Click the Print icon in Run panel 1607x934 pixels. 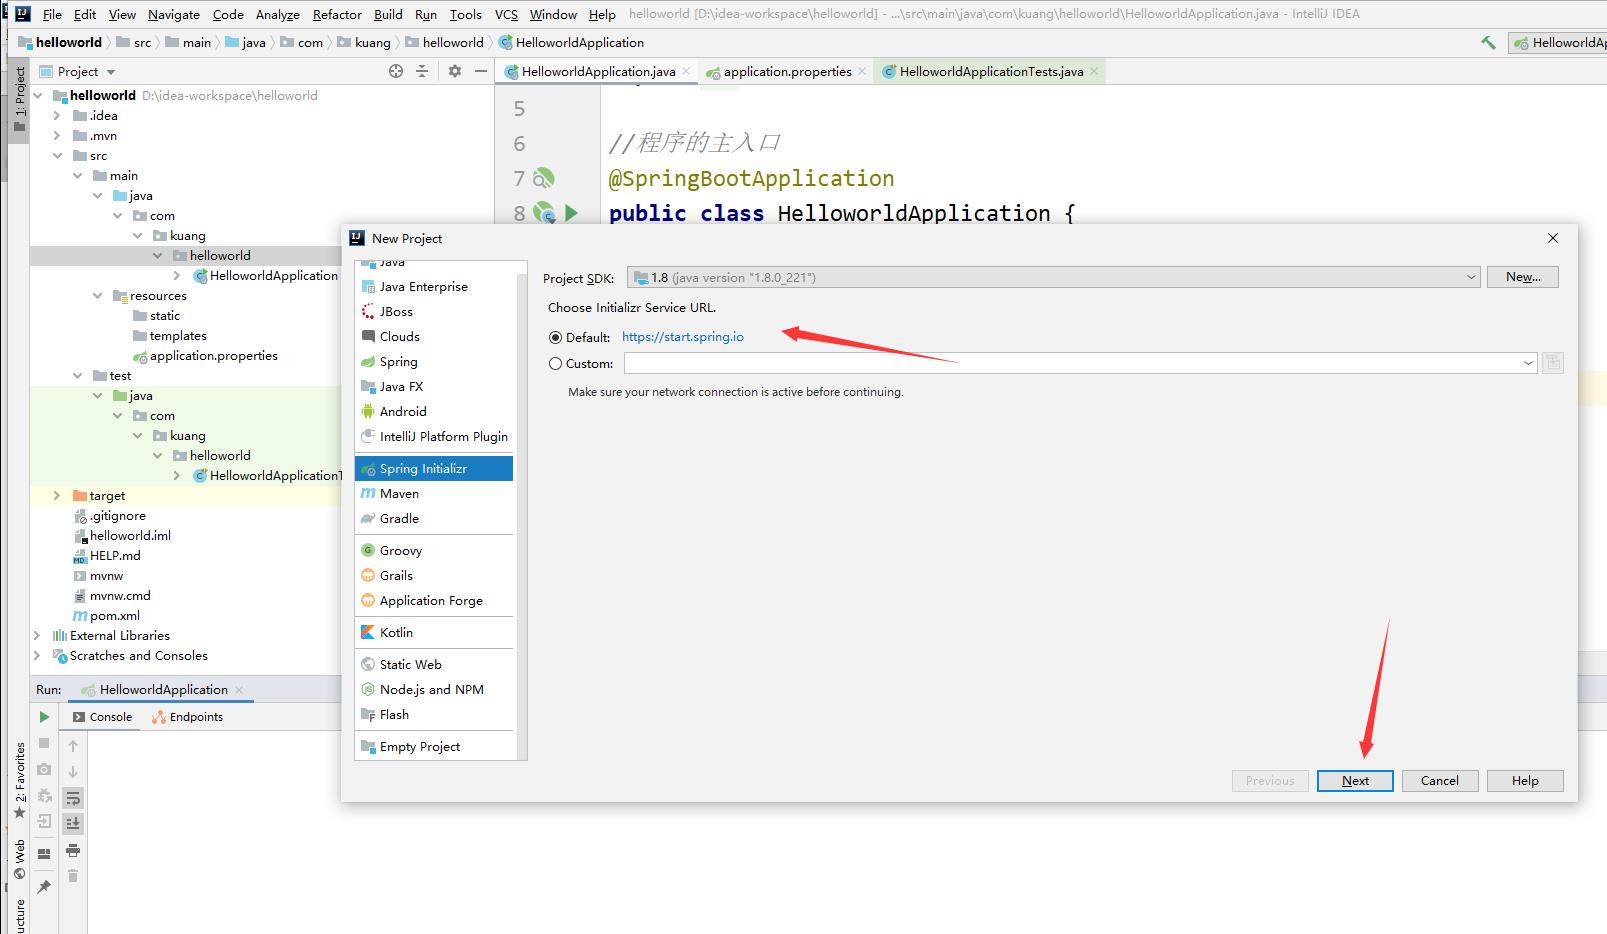point(73,850)
